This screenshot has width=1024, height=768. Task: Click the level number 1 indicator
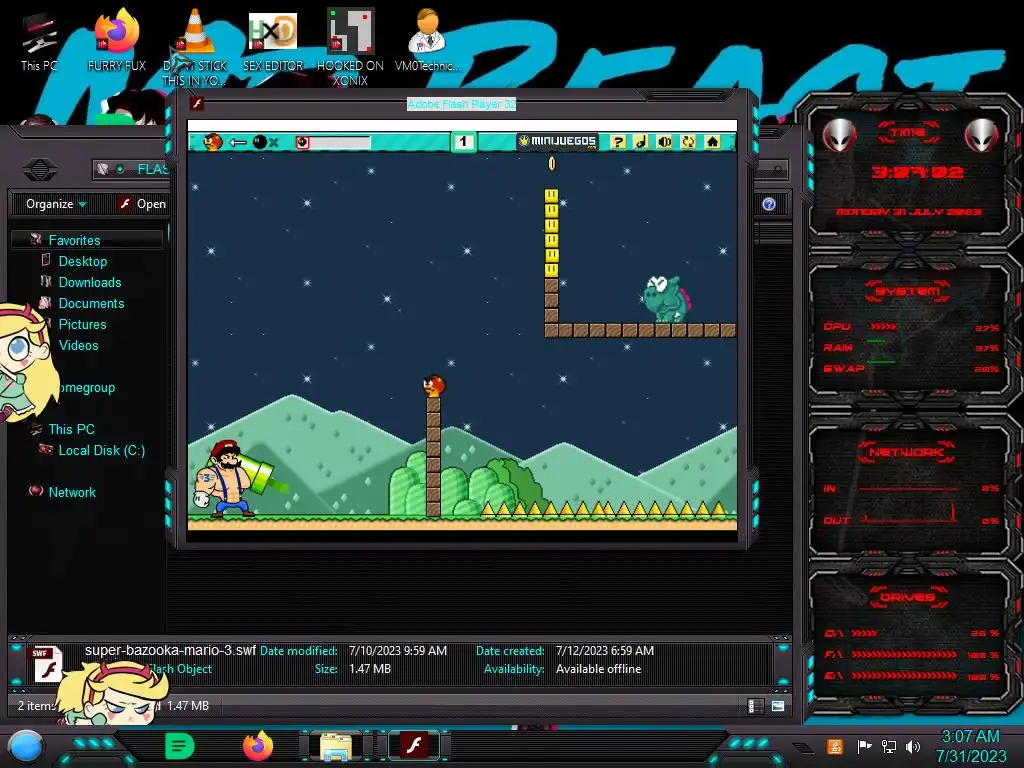tap(463, 142)
